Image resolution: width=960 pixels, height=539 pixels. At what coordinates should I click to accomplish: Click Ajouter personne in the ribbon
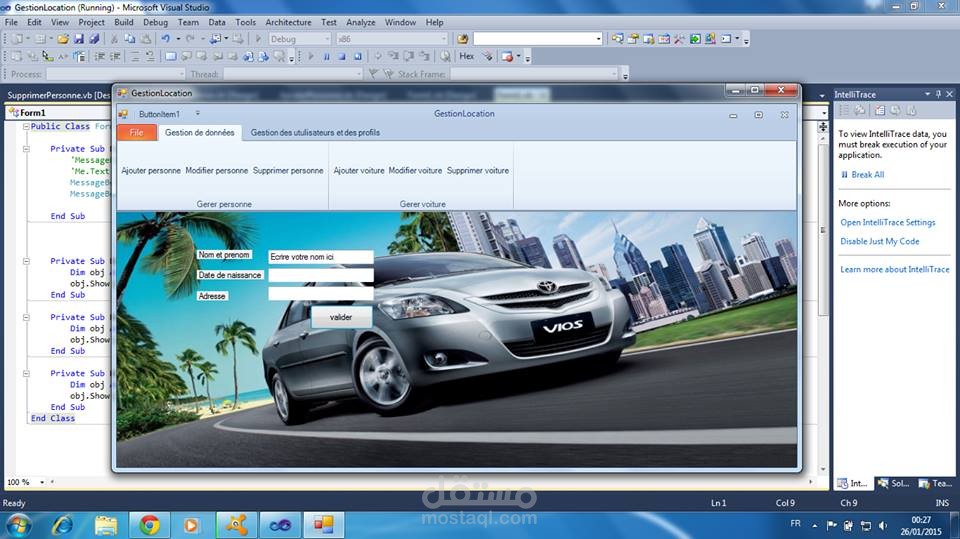151,170
